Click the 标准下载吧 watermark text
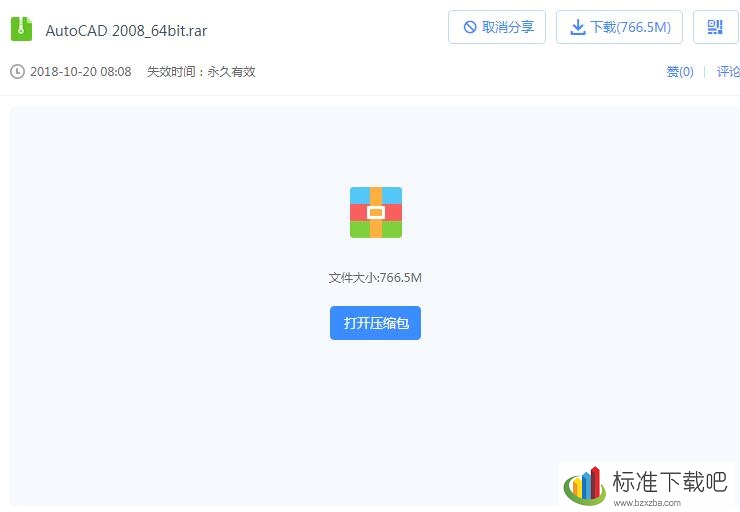 [670, 482]
